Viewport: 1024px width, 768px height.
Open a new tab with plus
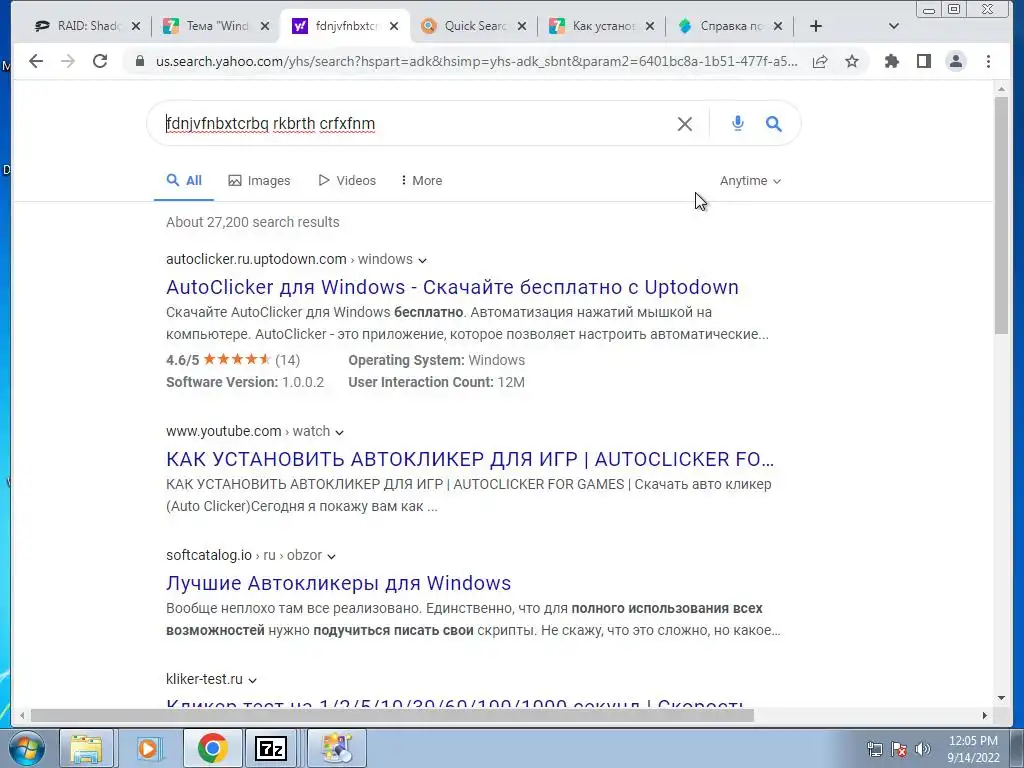pos(816,26)
